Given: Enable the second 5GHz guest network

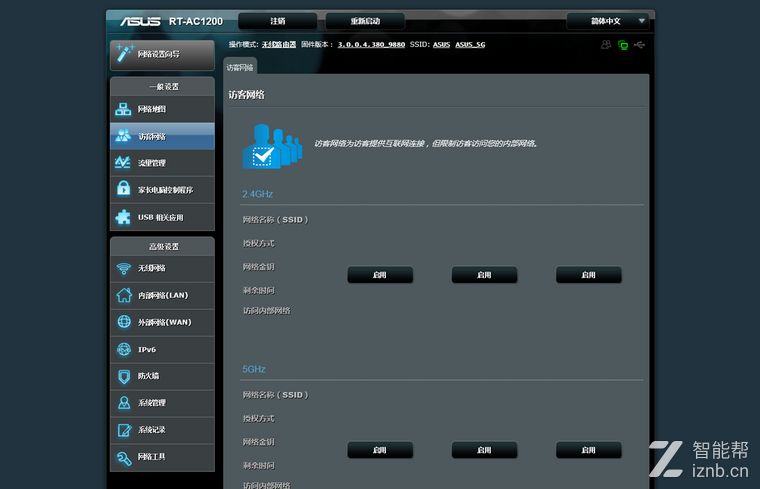Looking at the screenshot, I should pos(484,450).
